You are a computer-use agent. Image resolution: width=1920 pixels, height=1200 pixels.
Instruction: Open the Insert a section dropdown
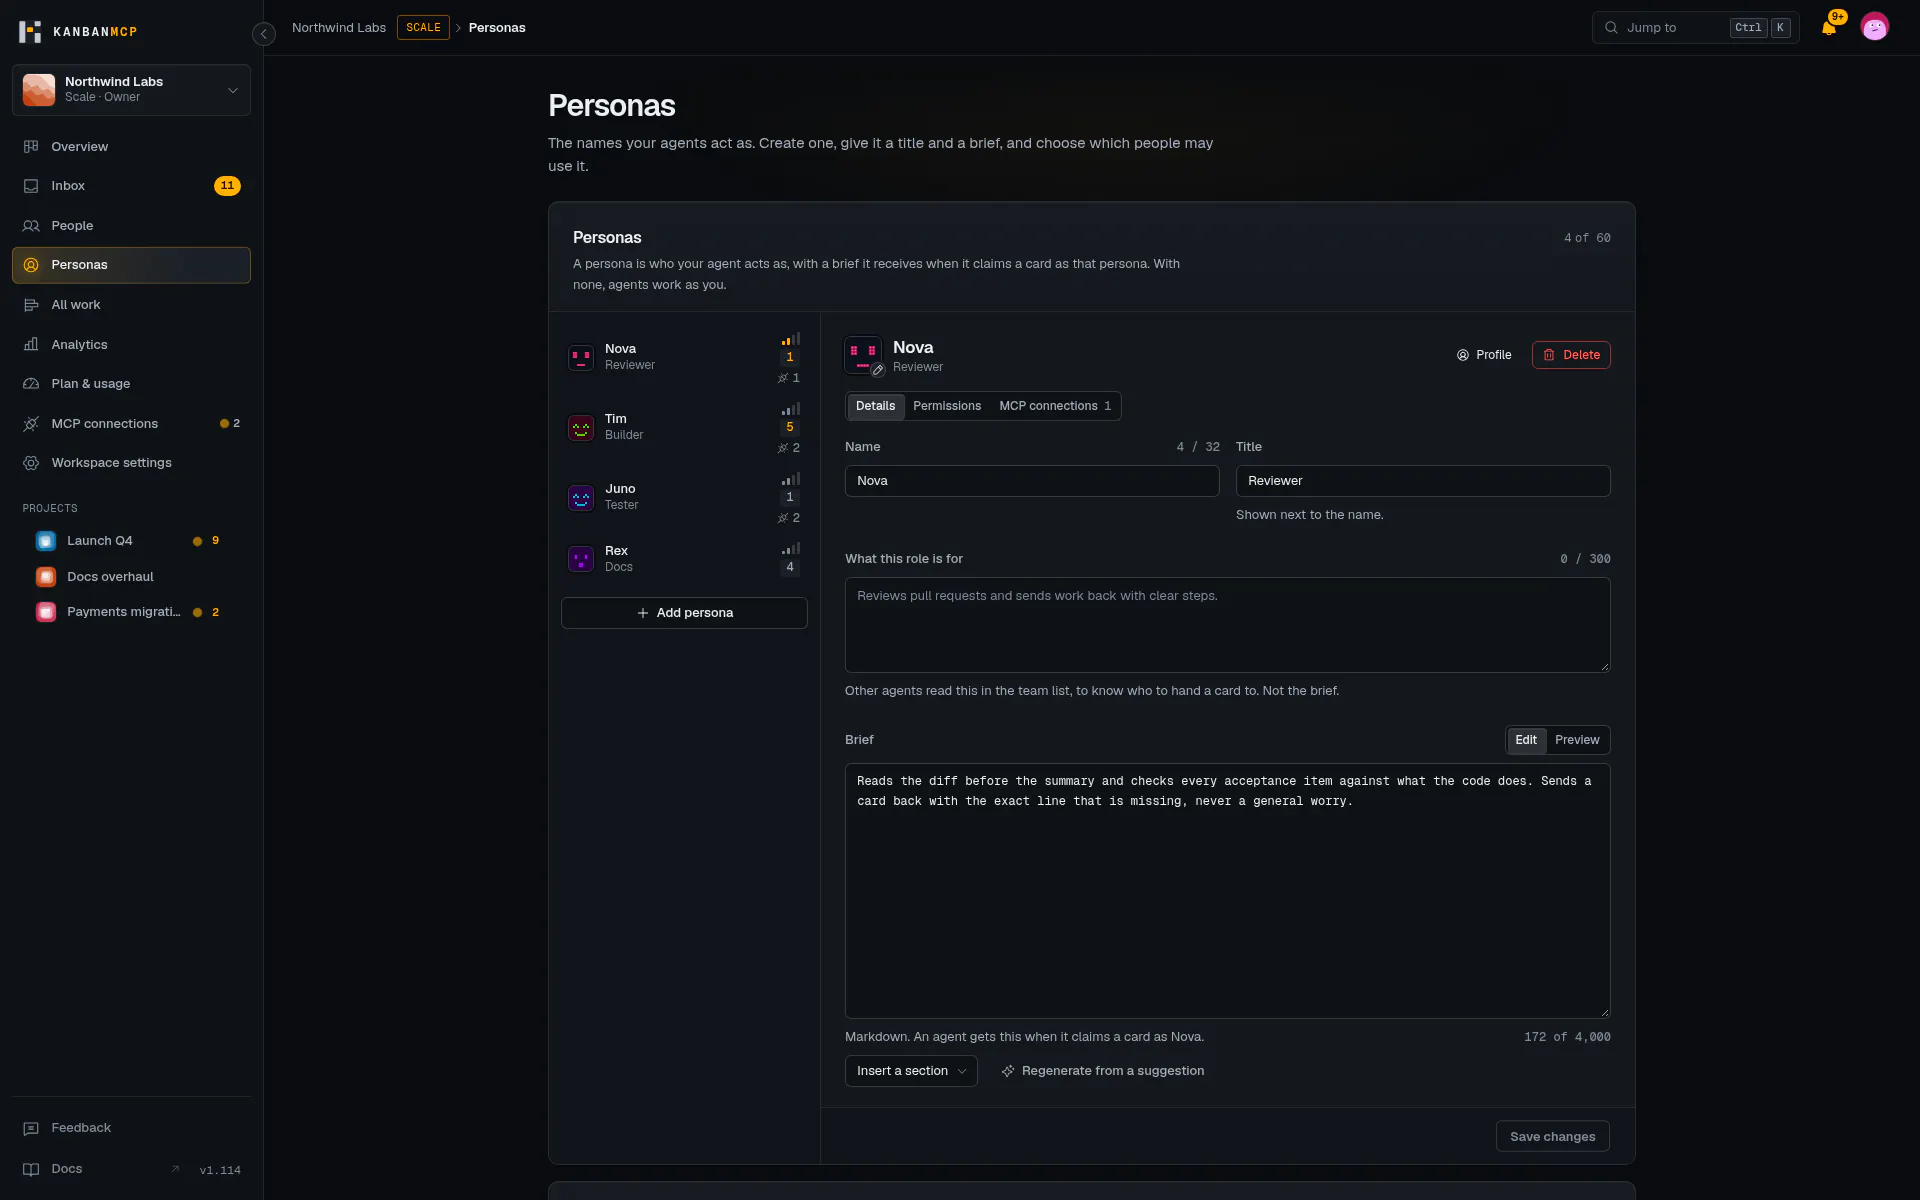pyautogui.click(x=911, y=1071)
